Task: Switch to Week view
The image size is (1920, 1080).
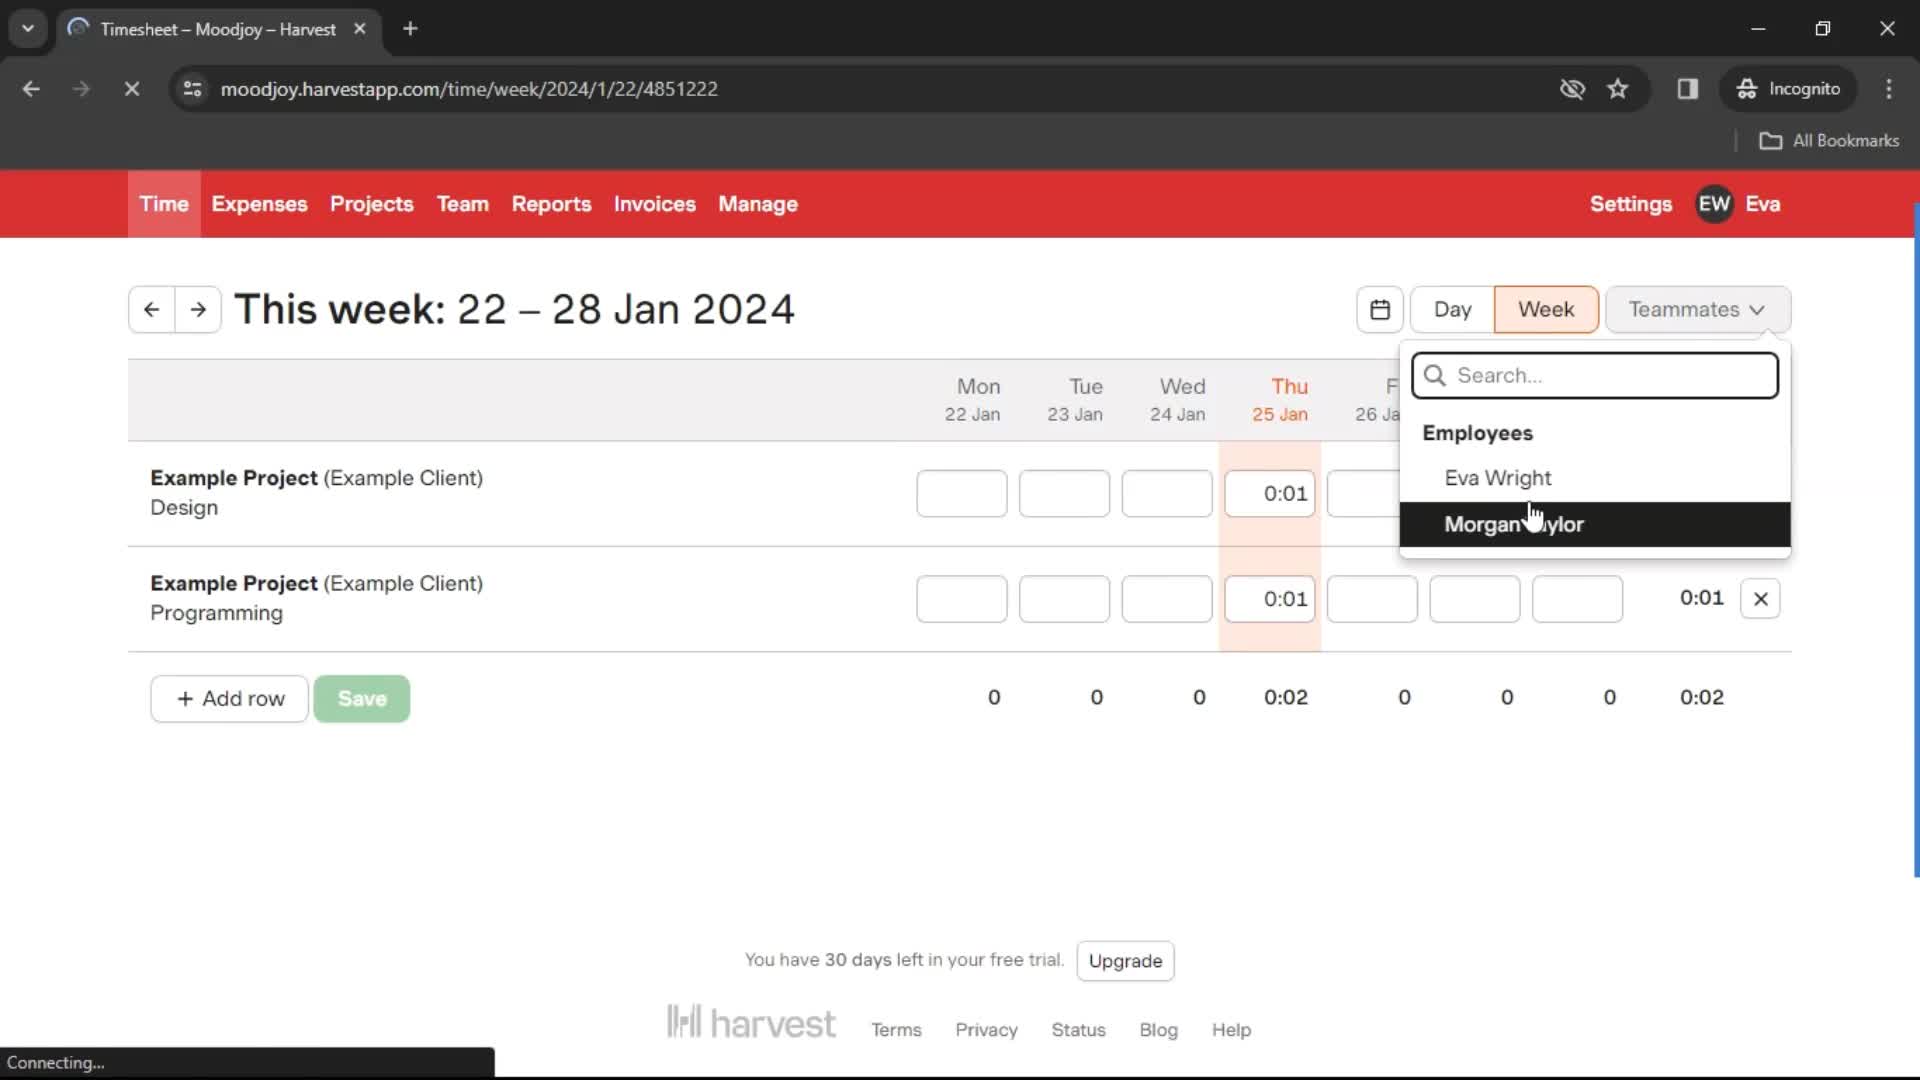Action: tap(1545, 309)
